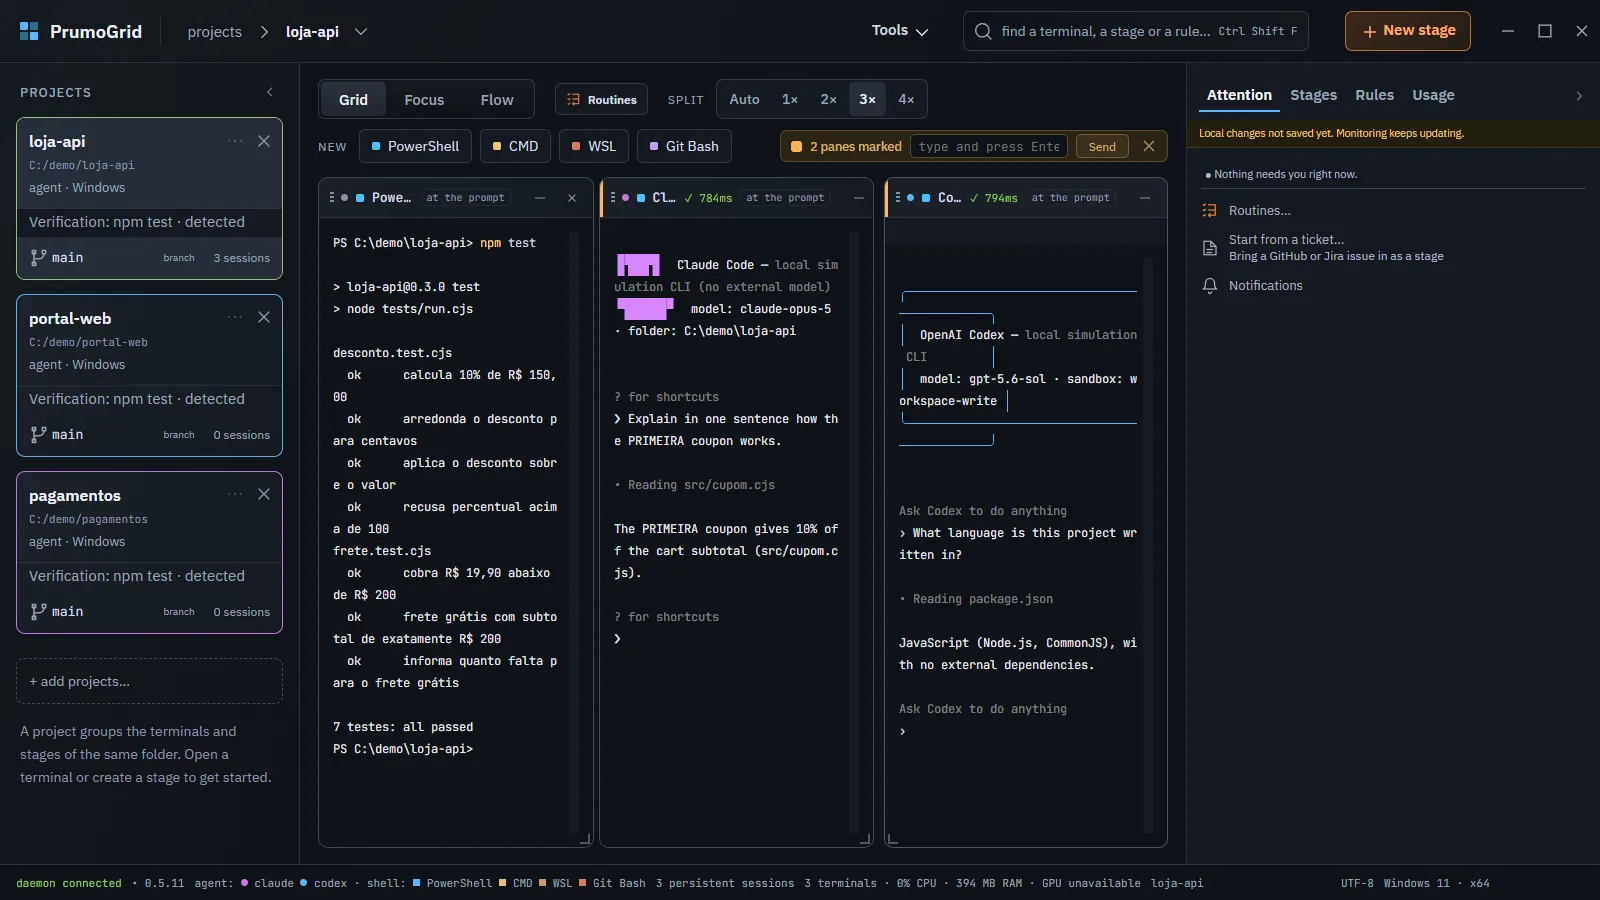
Task: Set split to 2× columns
Action: click(828, 99)
